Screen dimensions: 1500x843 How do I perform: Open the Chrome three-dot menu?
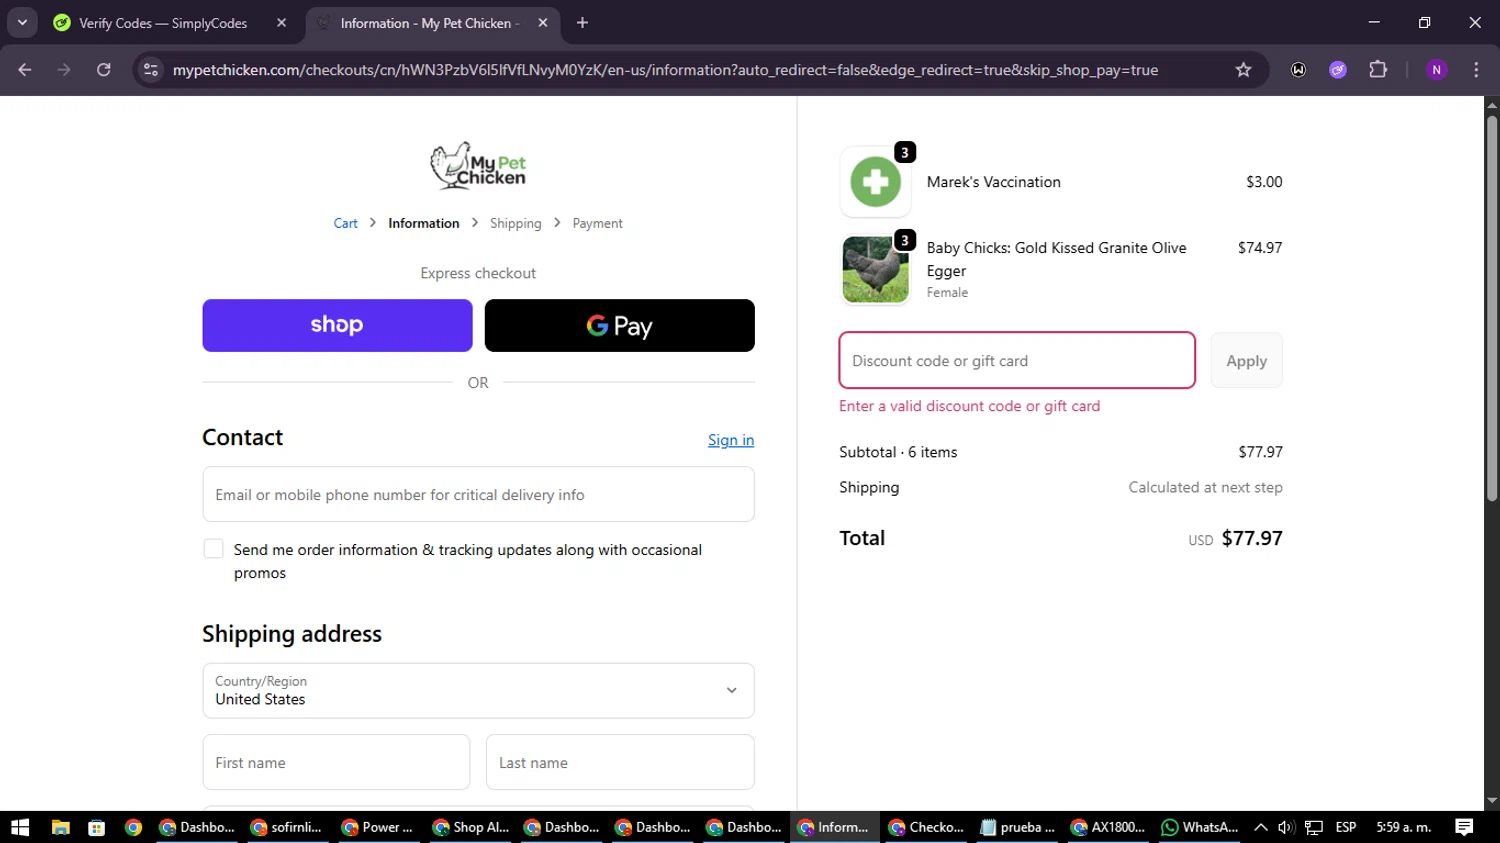(1476, 70)
